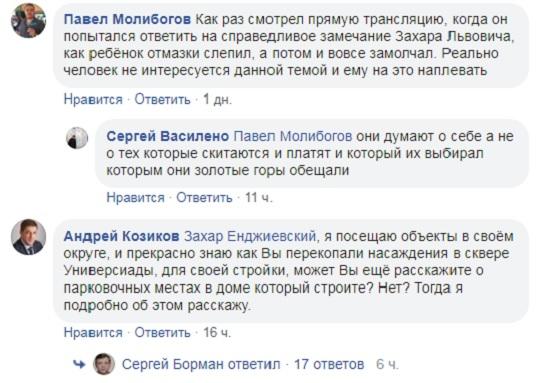Reply to Павел Молибогов's comment via Ответить
The width and height of the screenshot is (540, 383).
point(162,100)
